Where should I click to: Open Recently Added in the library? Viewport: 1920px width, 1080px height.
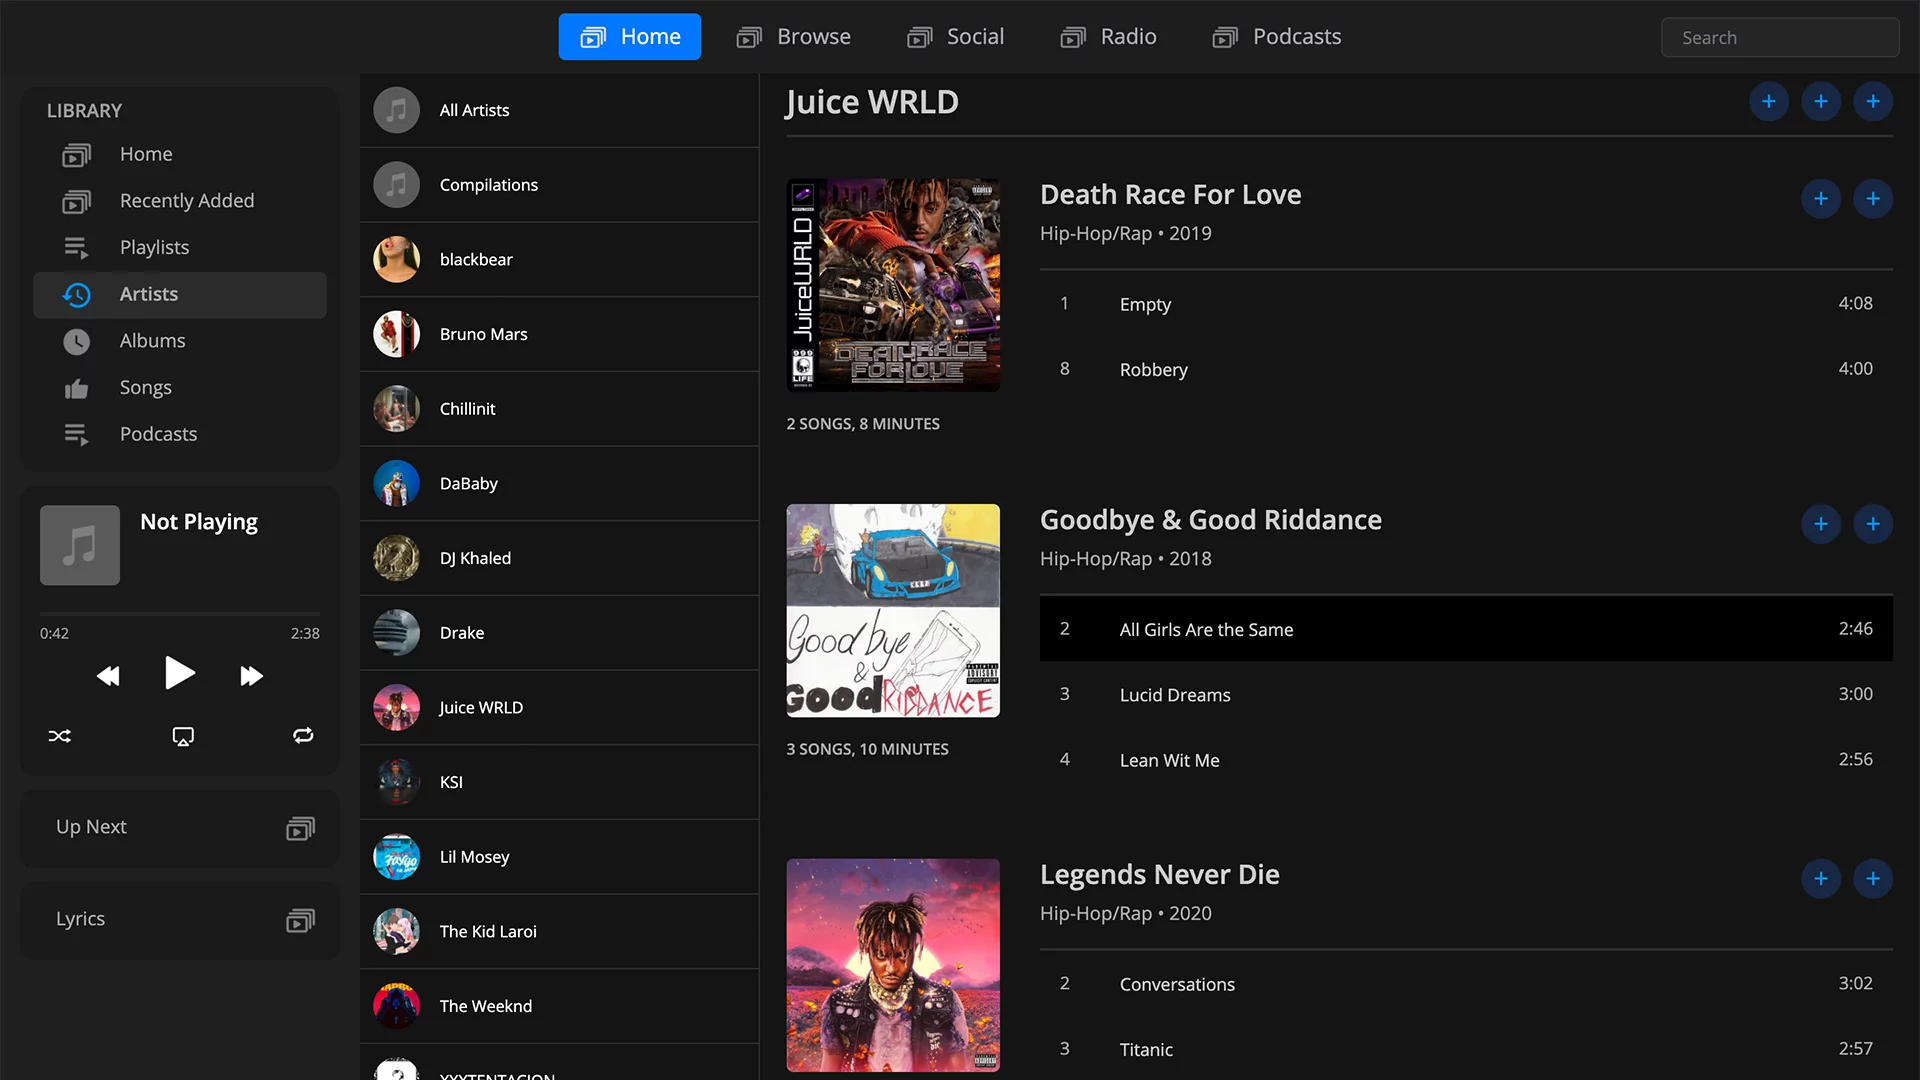point(180,201)
